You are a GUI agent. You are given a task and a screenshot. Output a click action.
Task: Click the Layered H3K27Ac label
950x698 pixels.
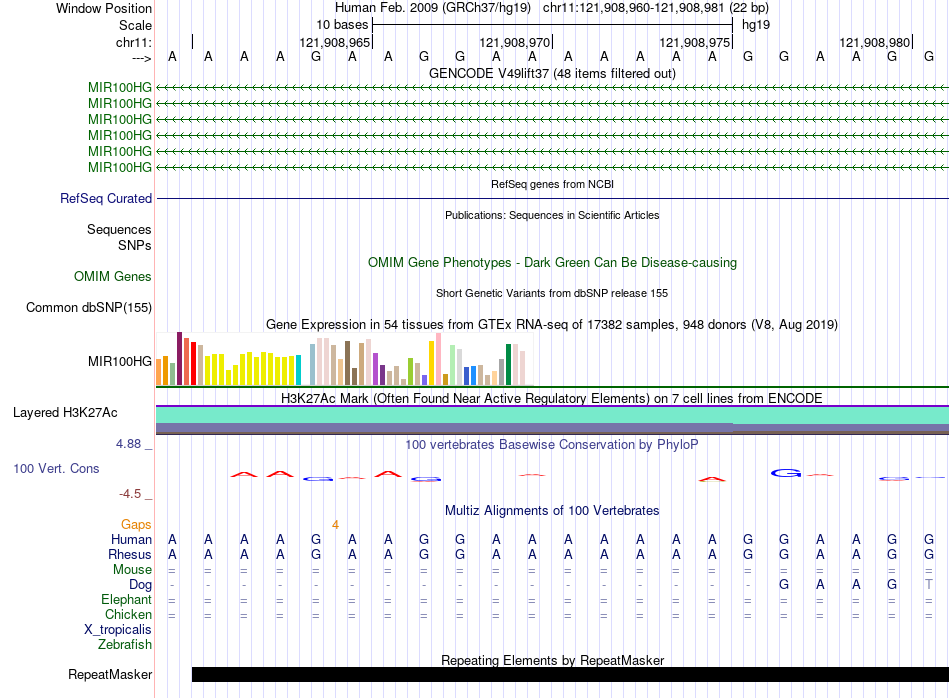(65, 413)
